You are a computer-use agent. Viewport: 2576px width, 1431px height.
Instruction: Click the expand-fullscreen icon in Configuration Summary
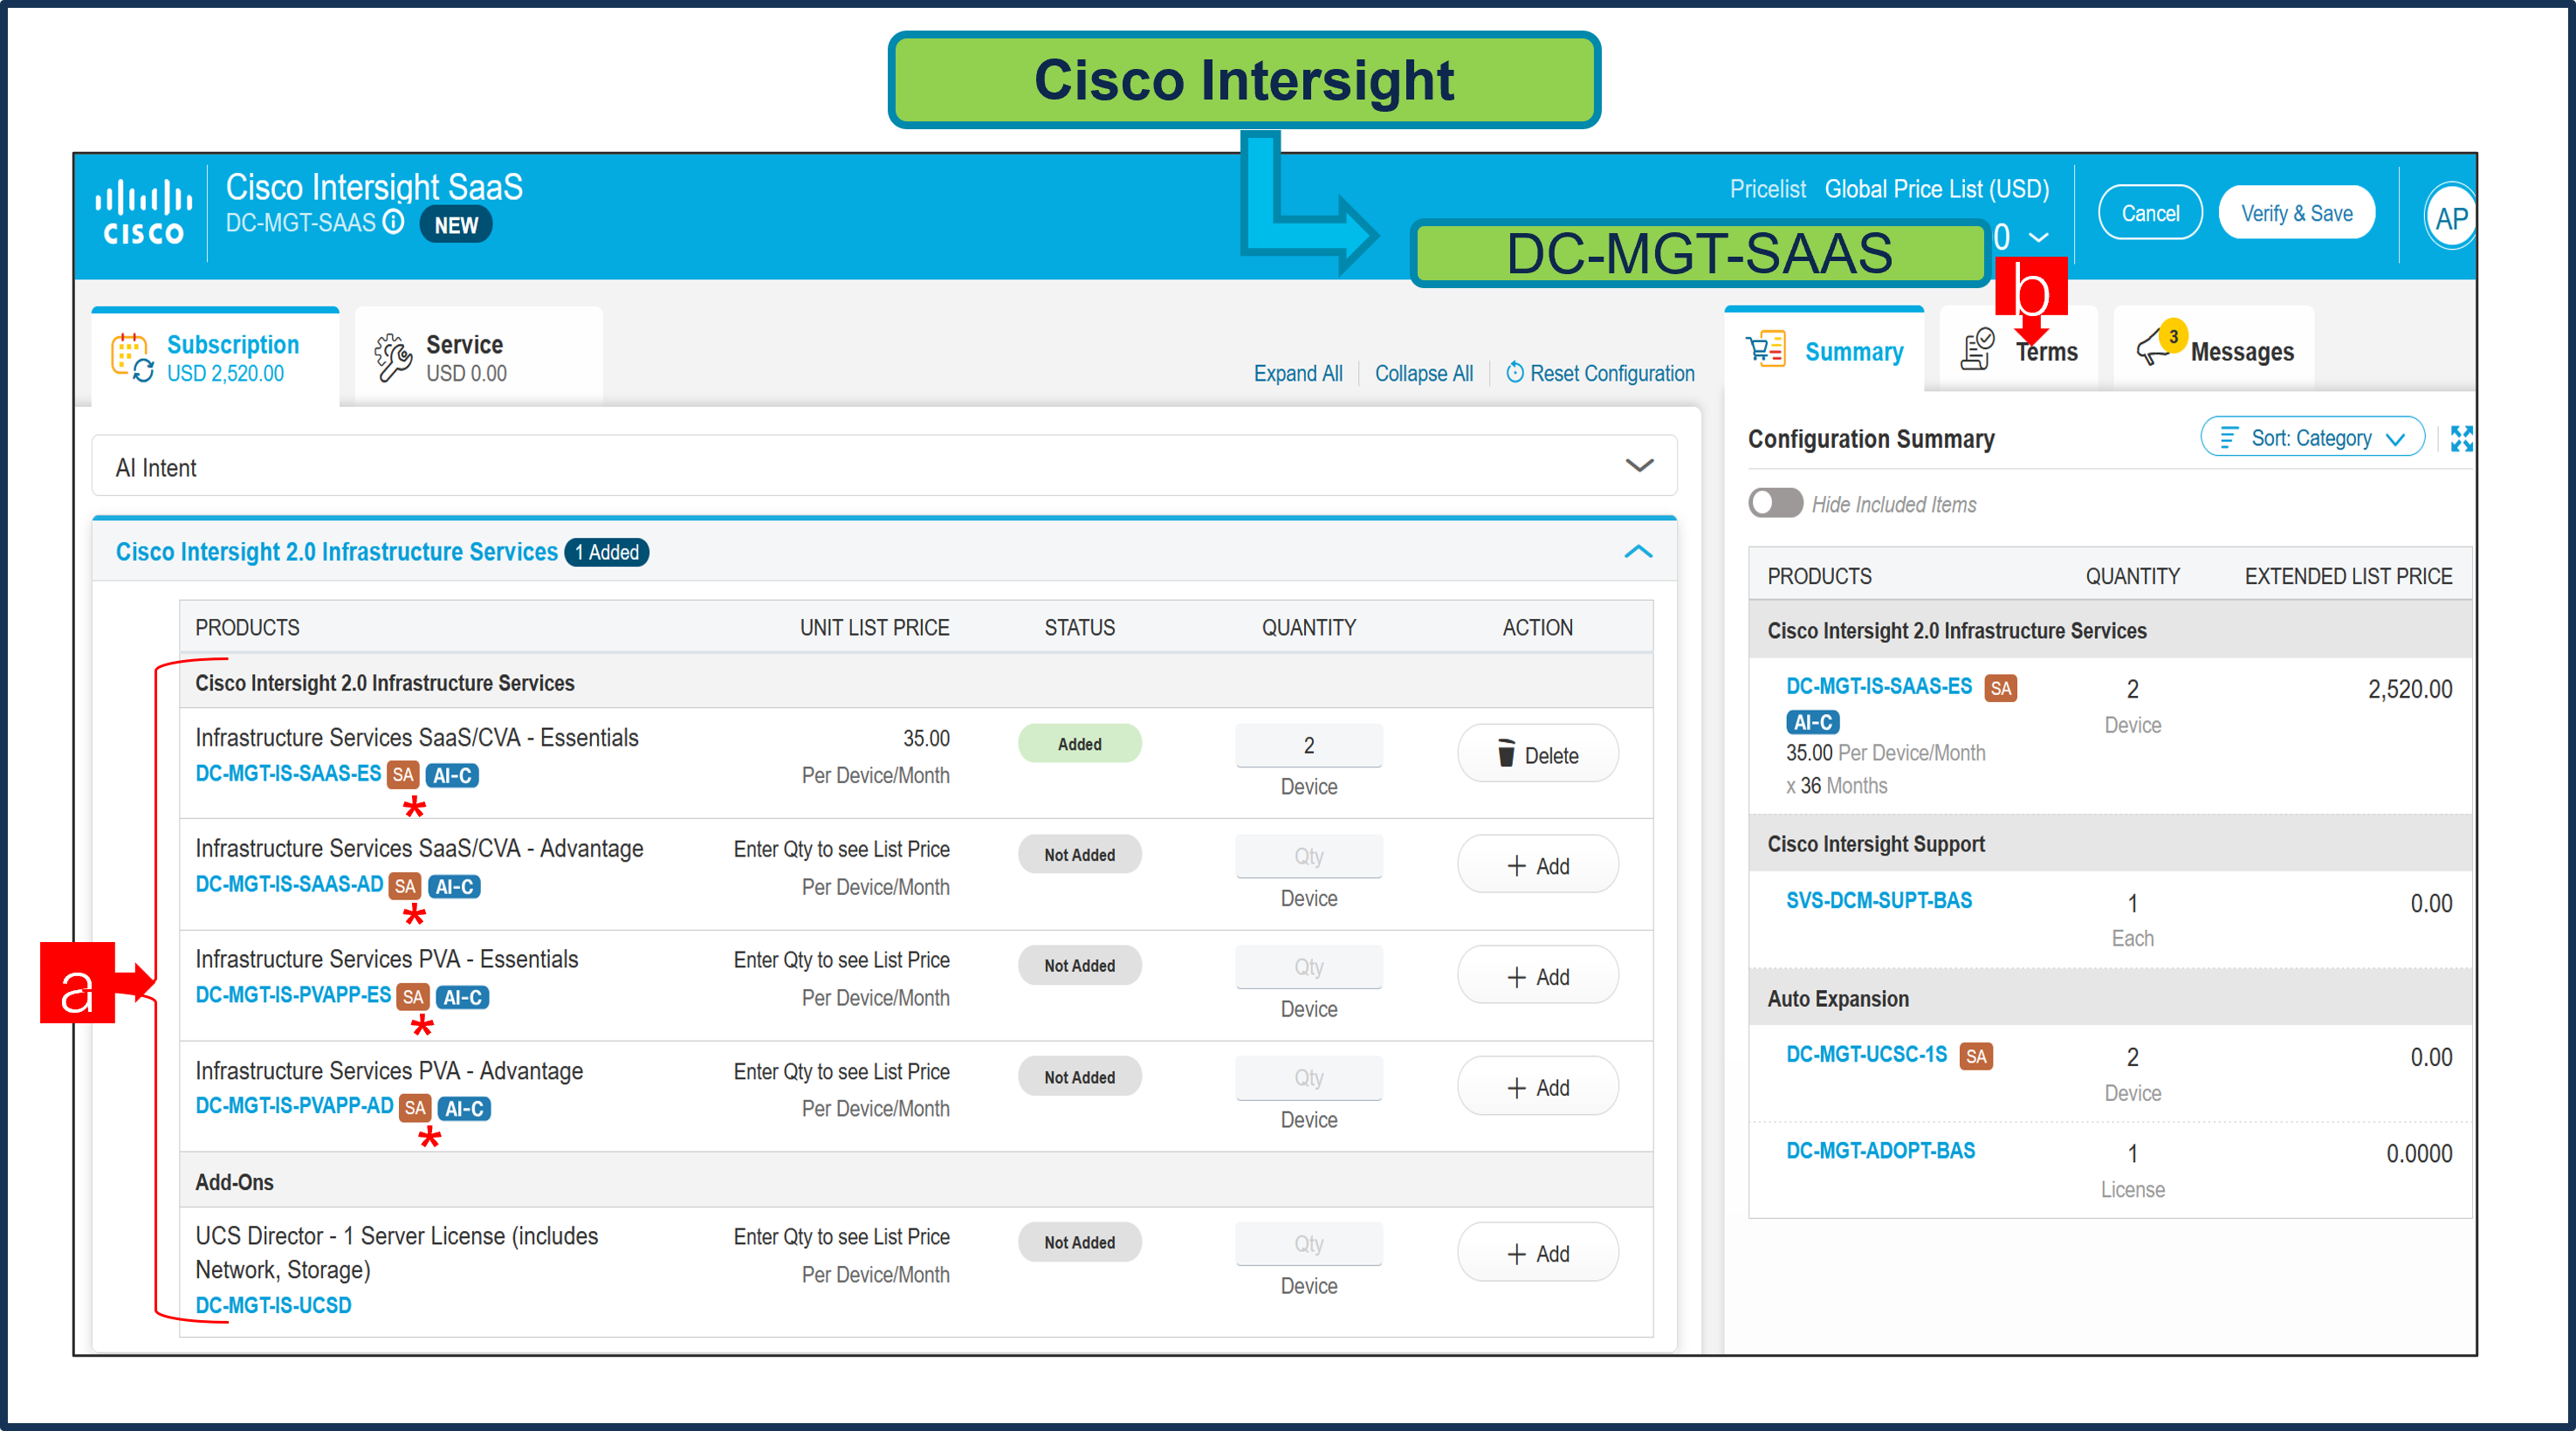click(2461, 438)
